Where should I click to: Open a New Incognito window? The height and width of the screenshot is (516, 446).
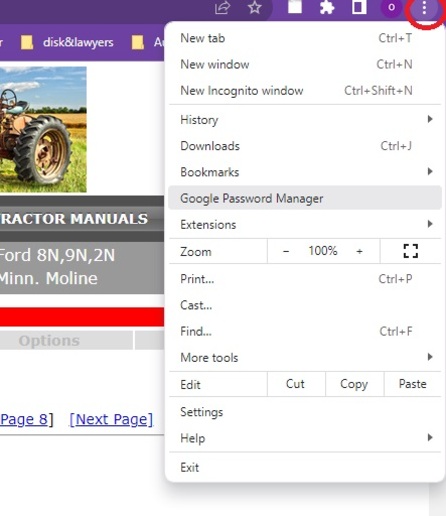pyautogui.click(x=305, y=90)
